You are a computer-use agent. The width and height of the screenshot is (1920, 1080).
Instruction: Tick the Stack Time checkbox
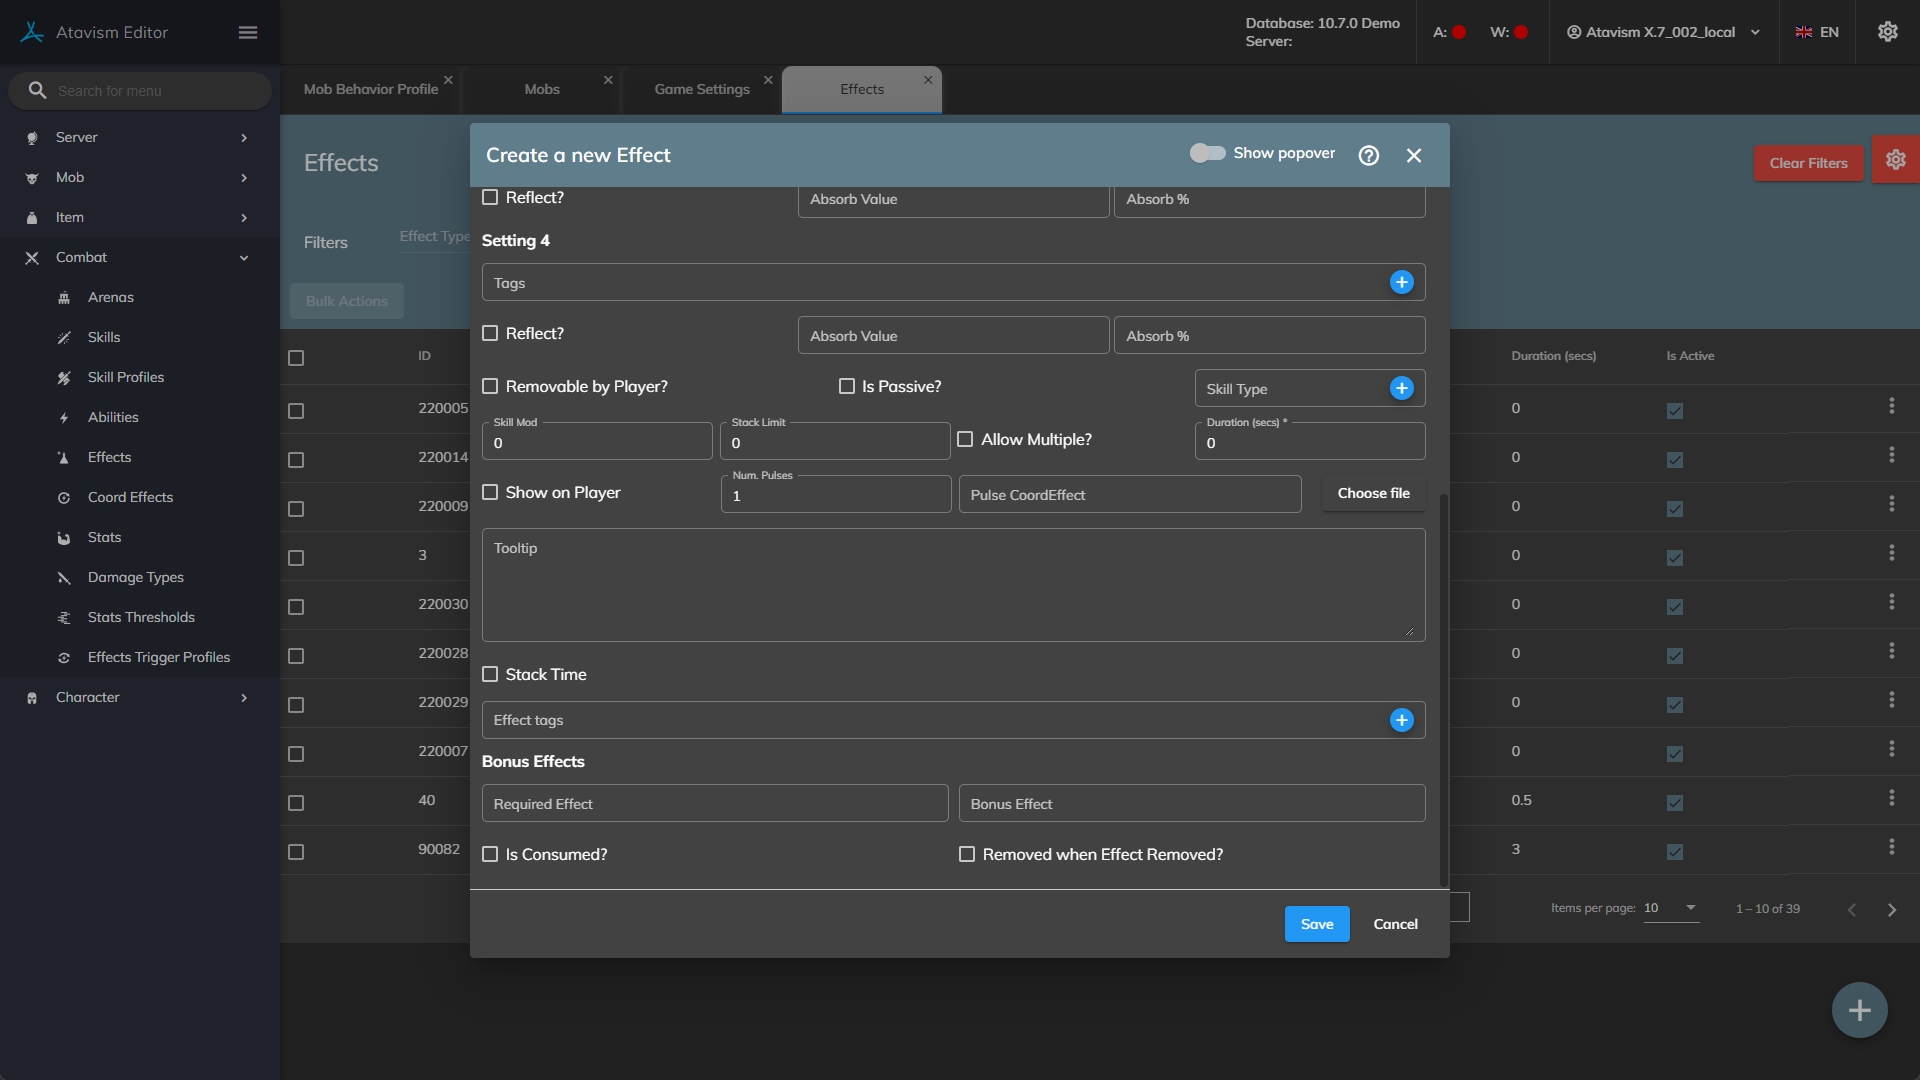pos(490,674)
